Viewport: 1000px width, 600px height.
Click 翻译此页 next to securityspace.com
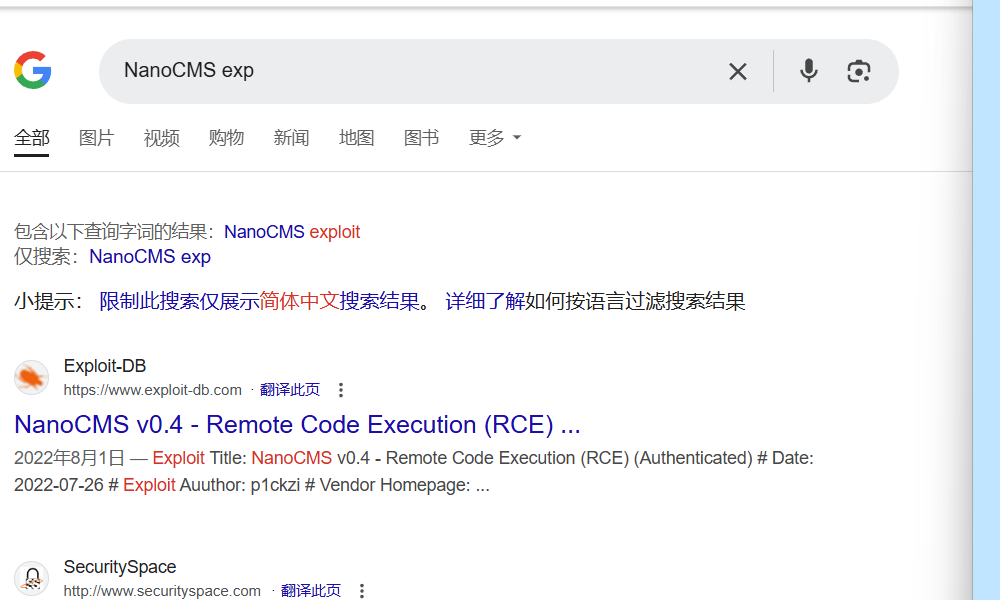[311, 590]
